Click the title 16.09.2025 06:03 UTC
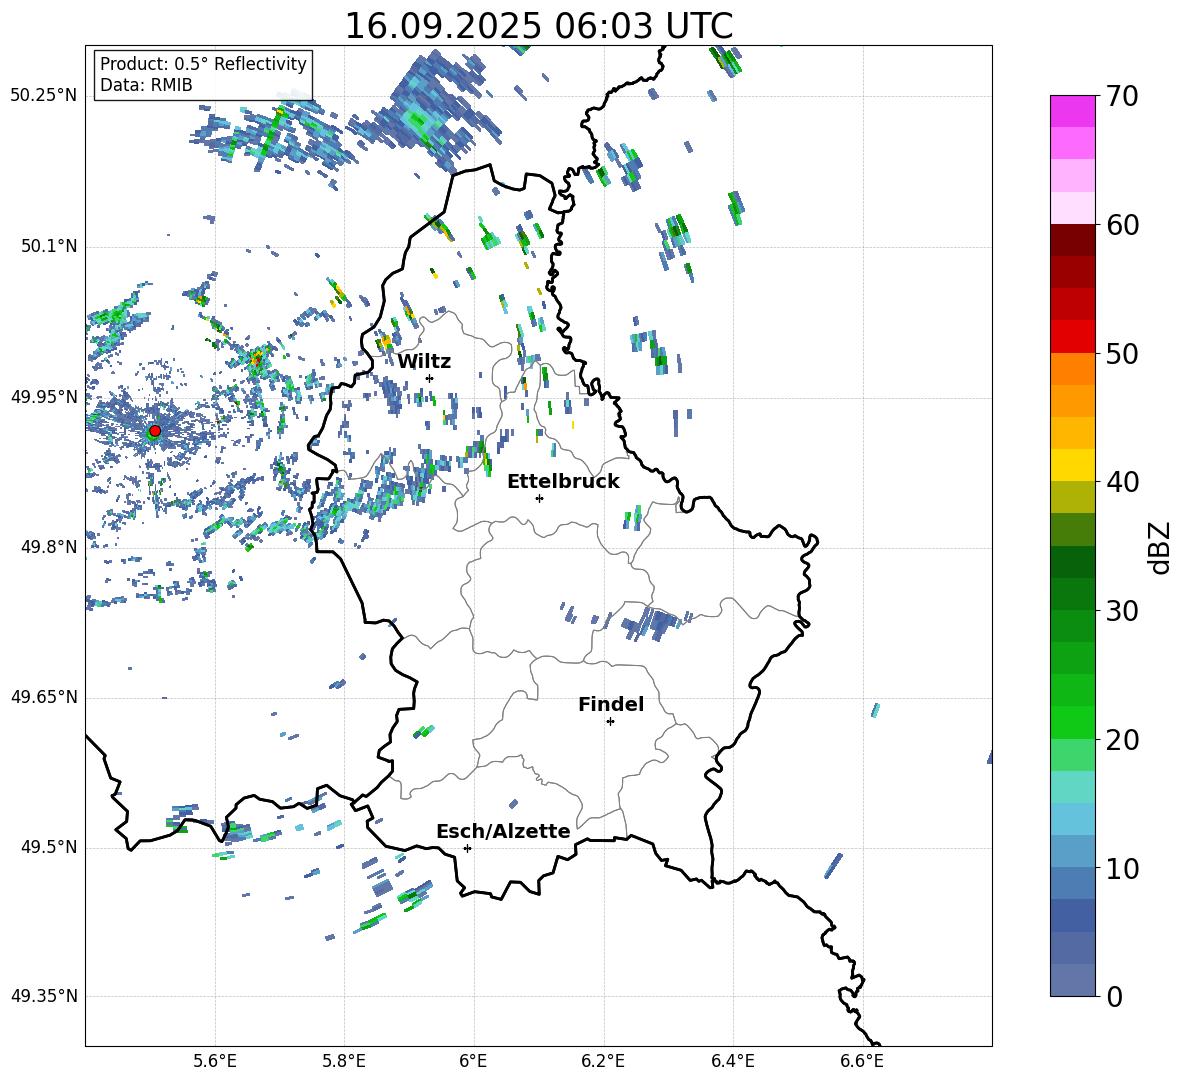Viewport: 1184px width, 1081px height. pyautogui.click(x=539, y=26)
